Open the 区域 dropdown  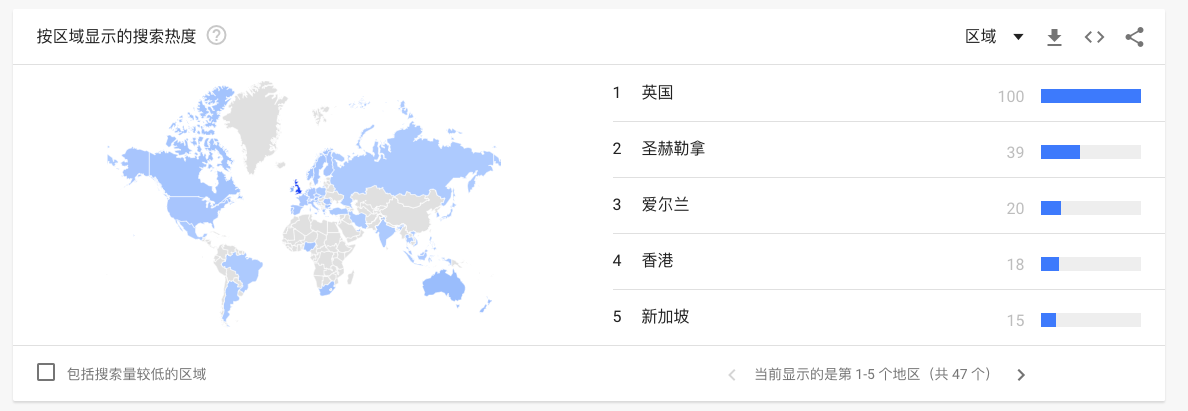pyautogui.click(x=994, y=36)
